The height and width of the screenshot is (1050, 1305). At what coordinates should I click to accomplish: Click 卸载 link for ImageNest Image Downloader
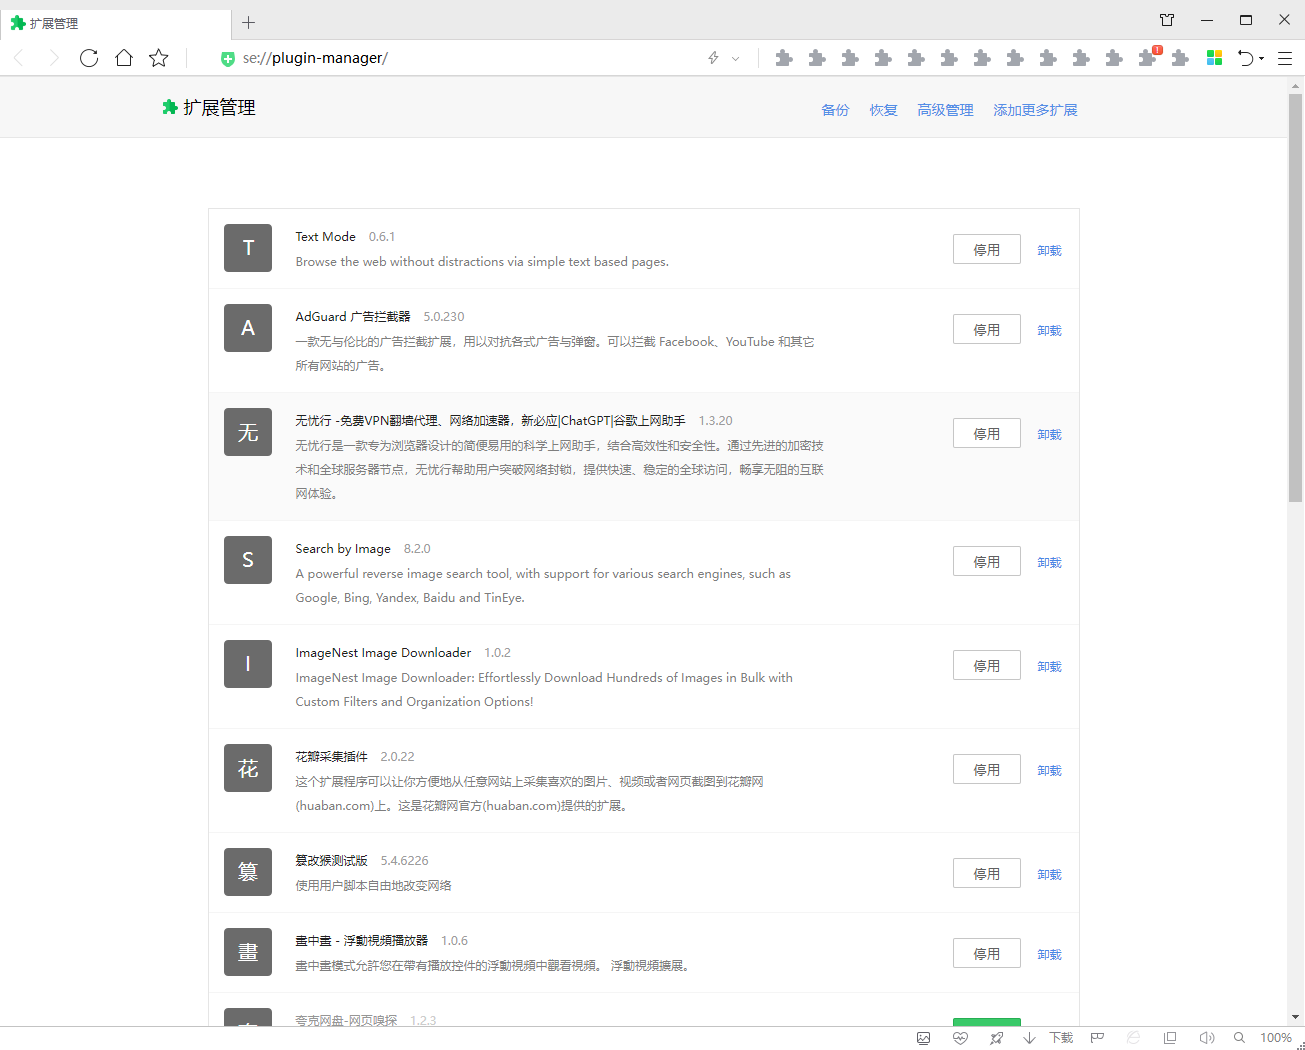pos(1049,666)
